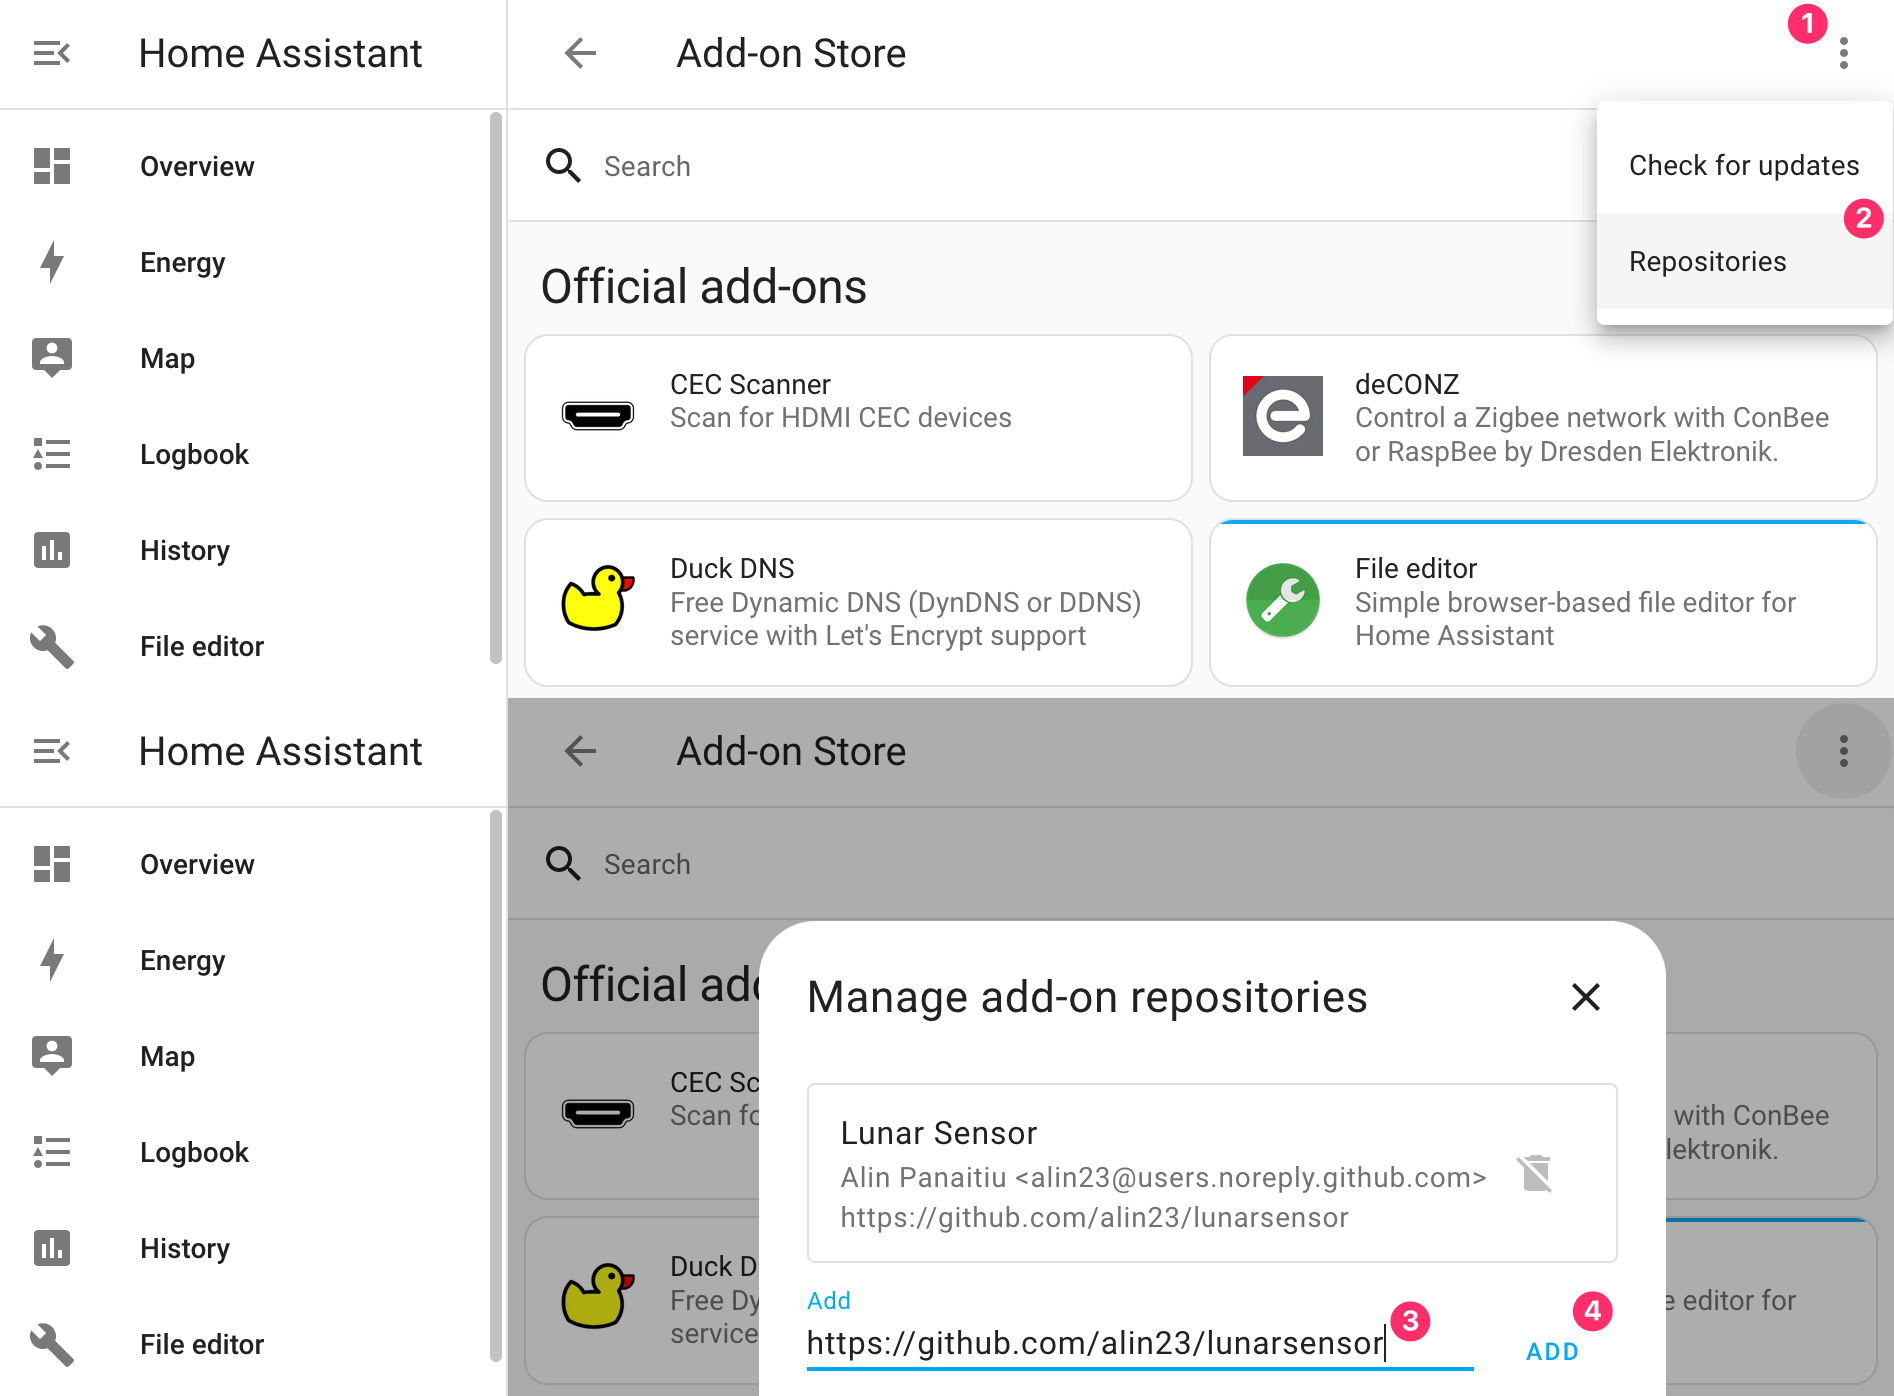Close the Manage add-on repositories dialog
Screen dimensions: 1894x1396
pos(1586,997)
